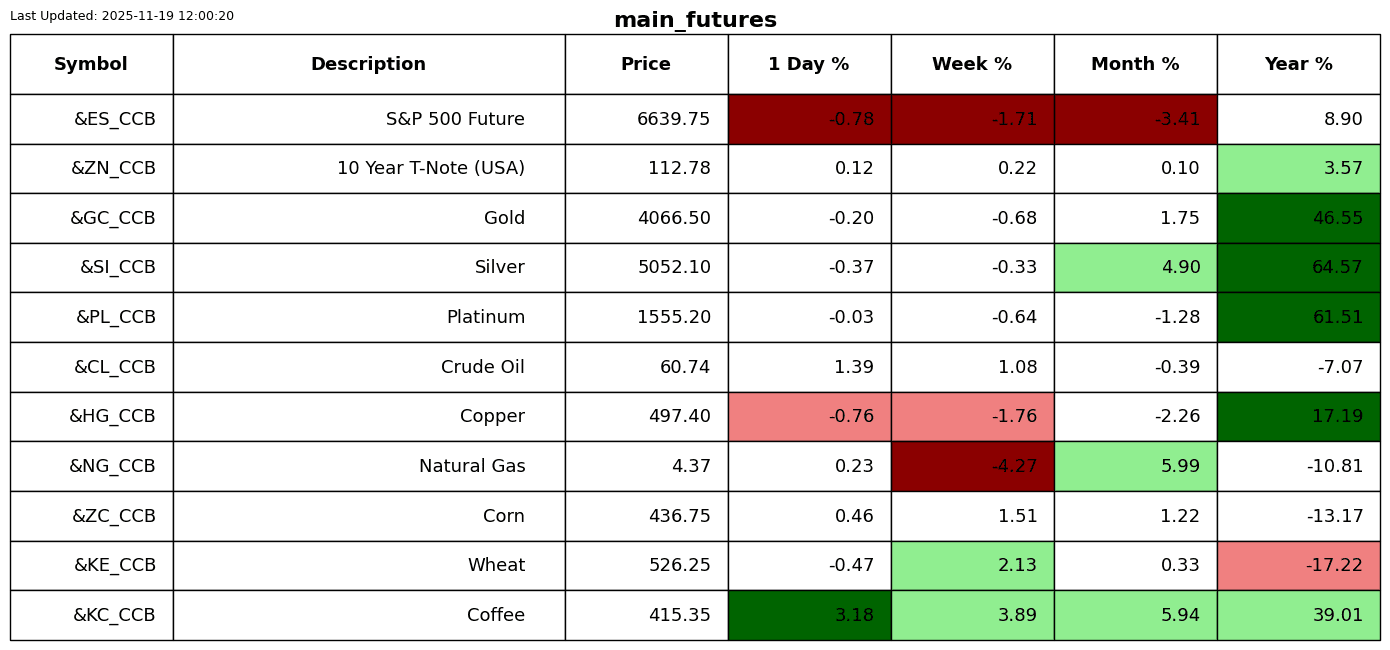The height and width of the screenshot is (650, 1390).
Task: Click the Symbol column header
Action: [91, 65]
